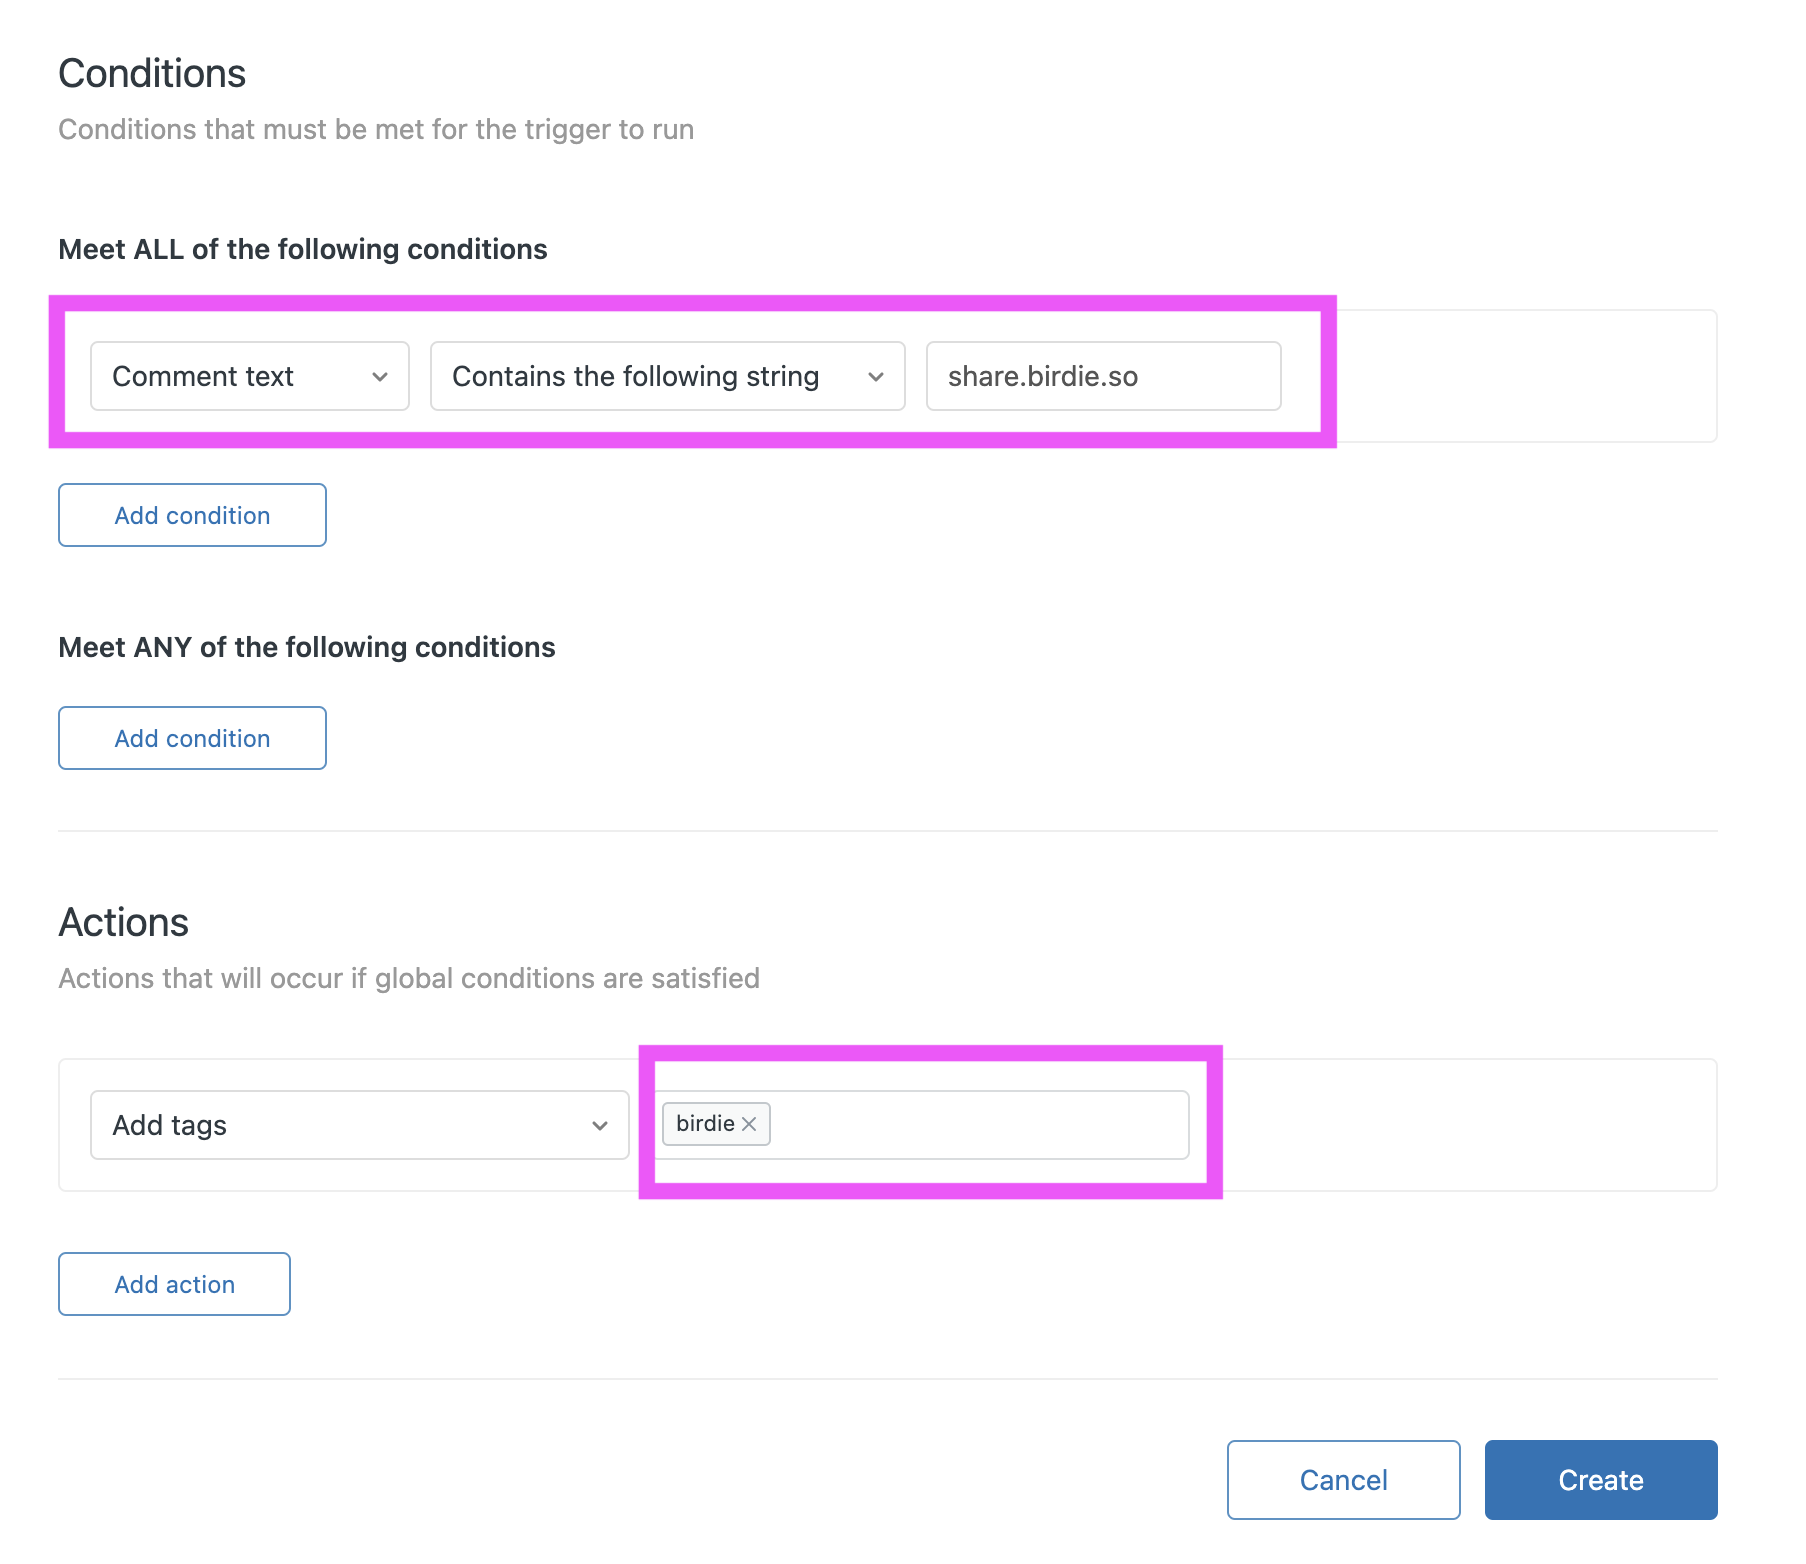Click the chevron on the string-match selector
The height and width of the screenshot is (1564, 1806).
[876, 377]
